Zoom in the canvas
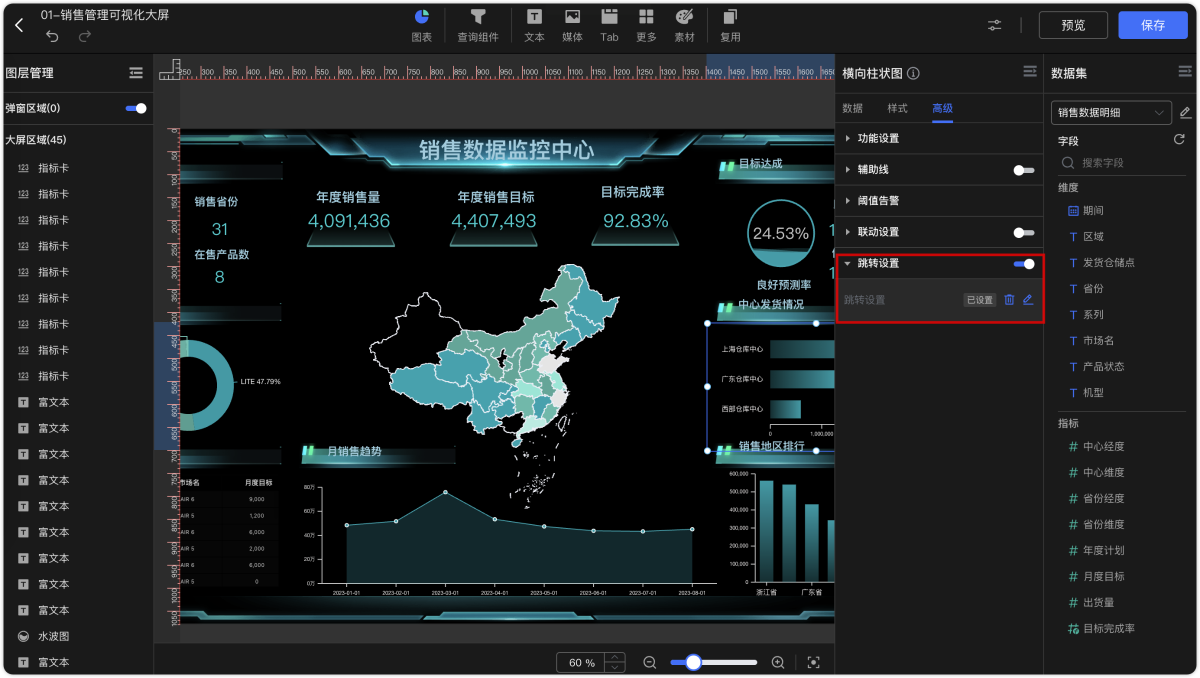 [x=778, y=662]
